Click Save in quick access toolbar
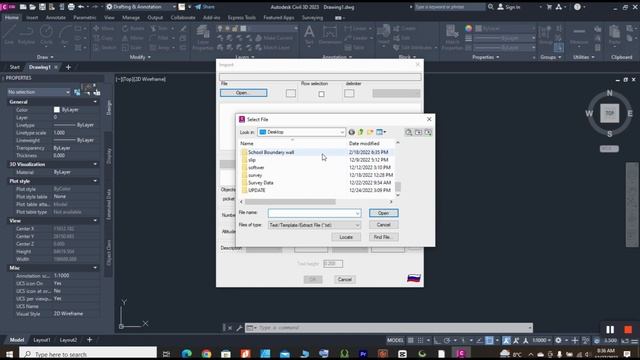The height and width of the screenshot is (360, 640). pos(42,7)
